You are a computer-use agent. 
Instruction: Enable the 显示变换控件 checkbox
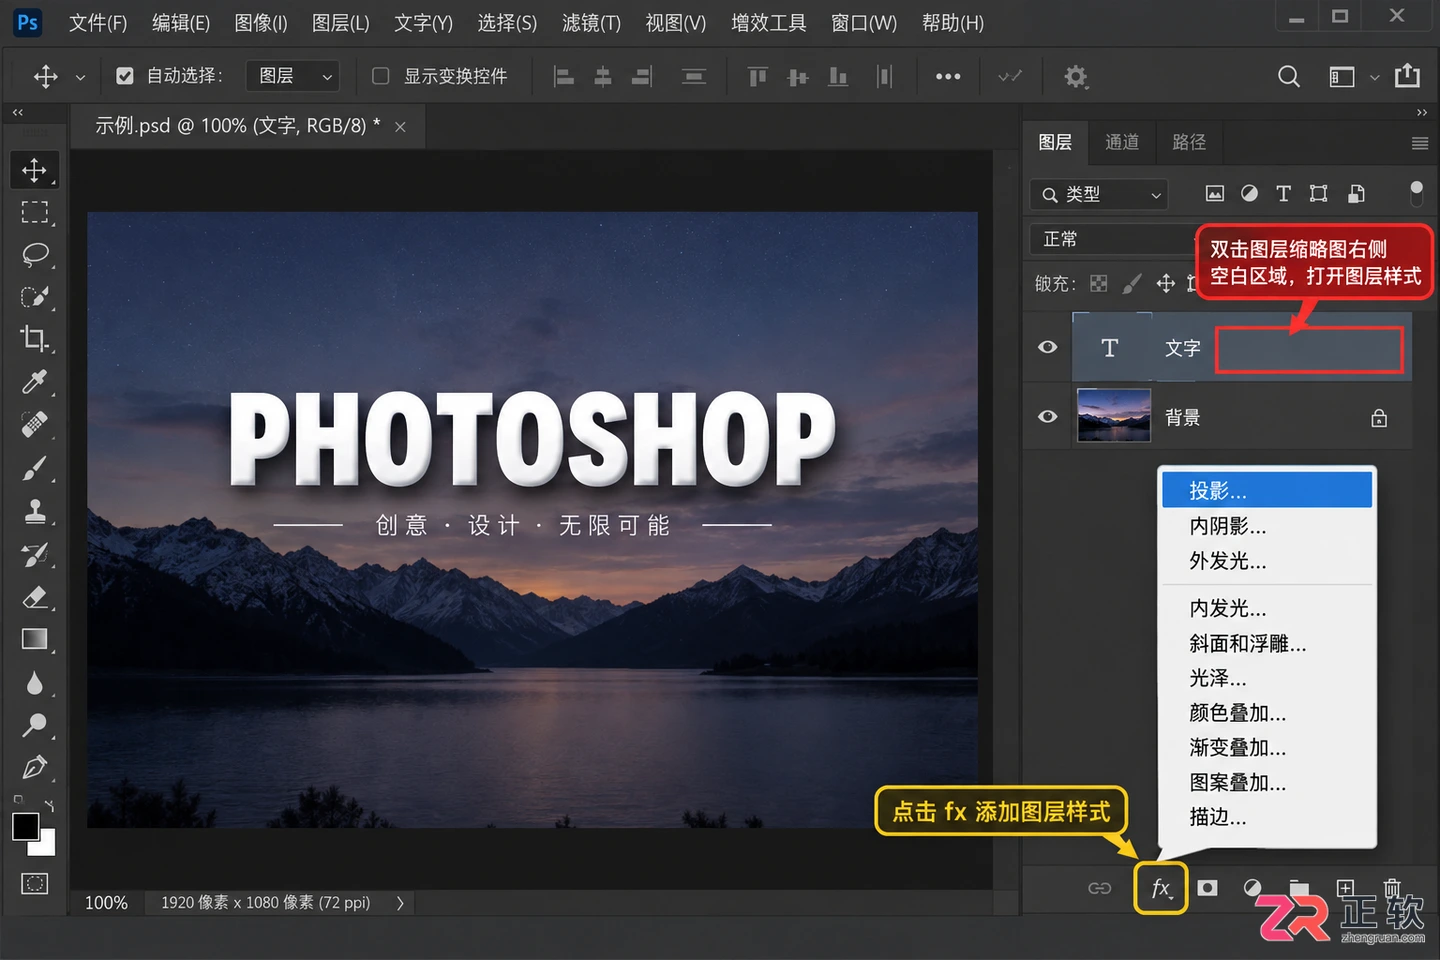tap(380, 76)
